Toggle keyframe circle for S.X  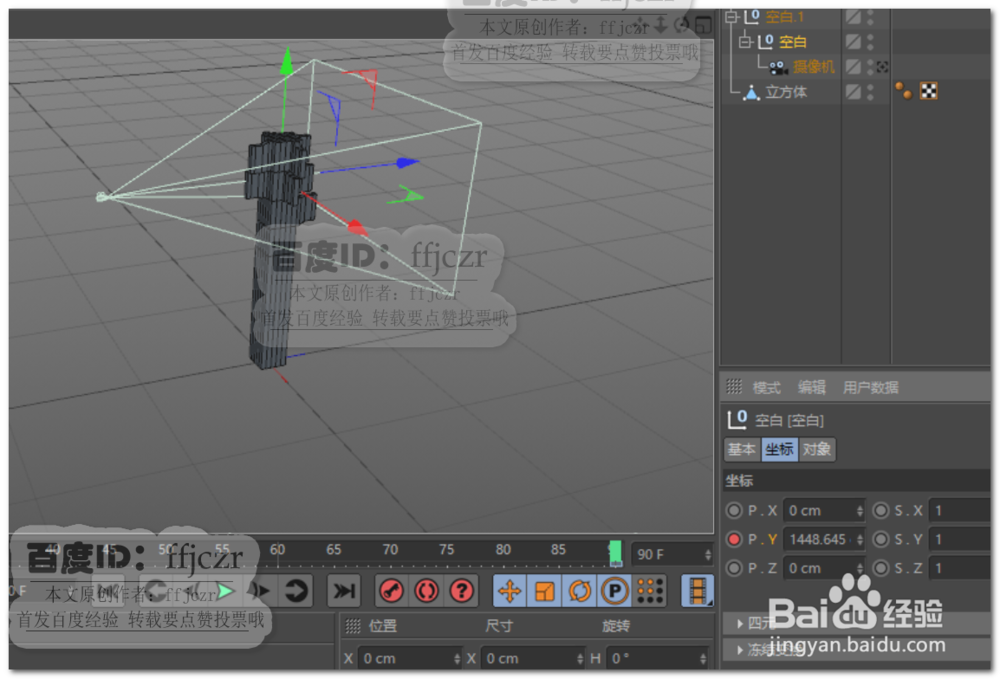tap(881, 511)
